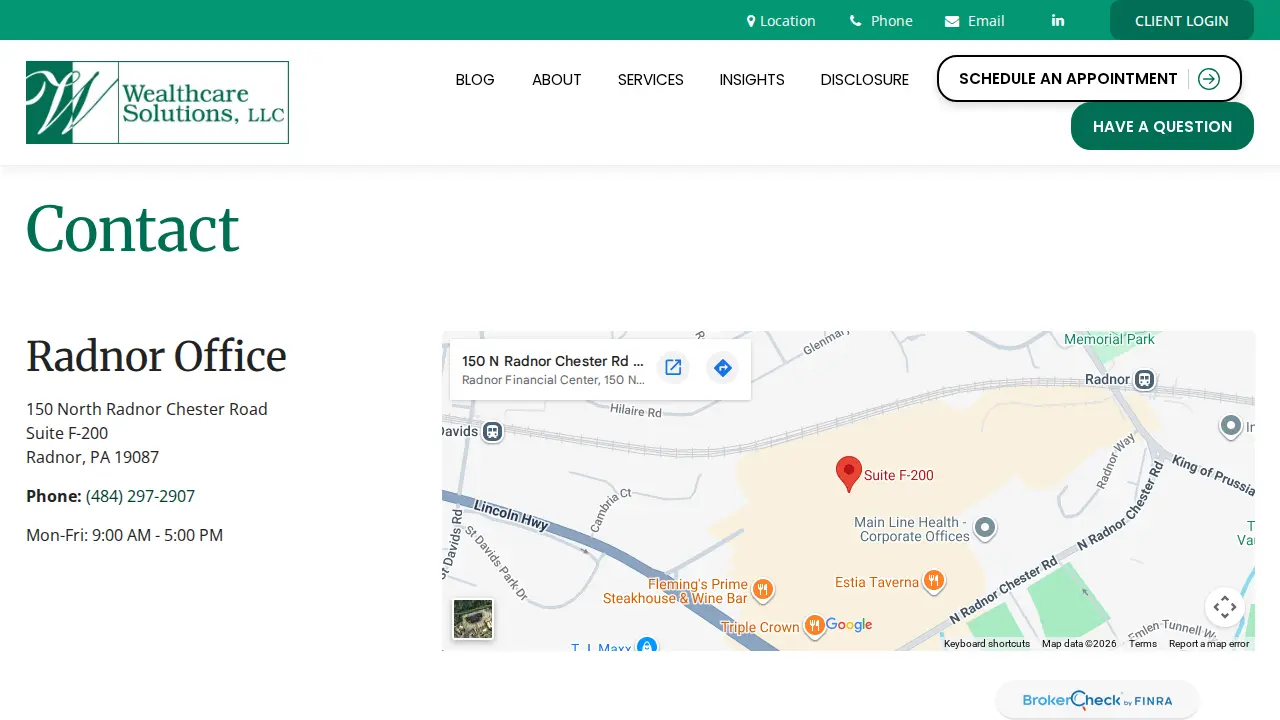
Task: Click SCHEDULE AN APPOINTMENT button
Action: click(1089, 79)
